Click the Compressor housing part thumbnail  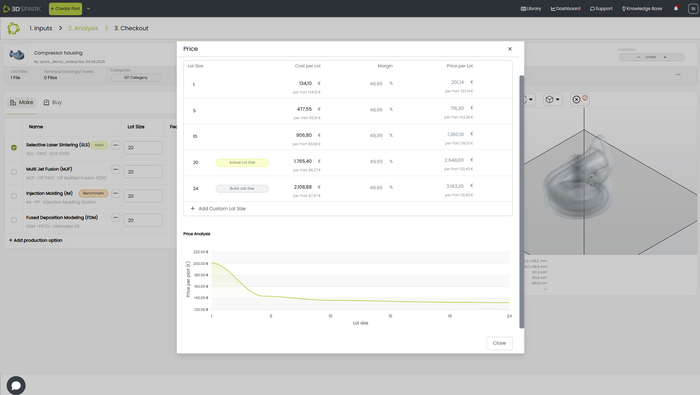click(17, 55)
